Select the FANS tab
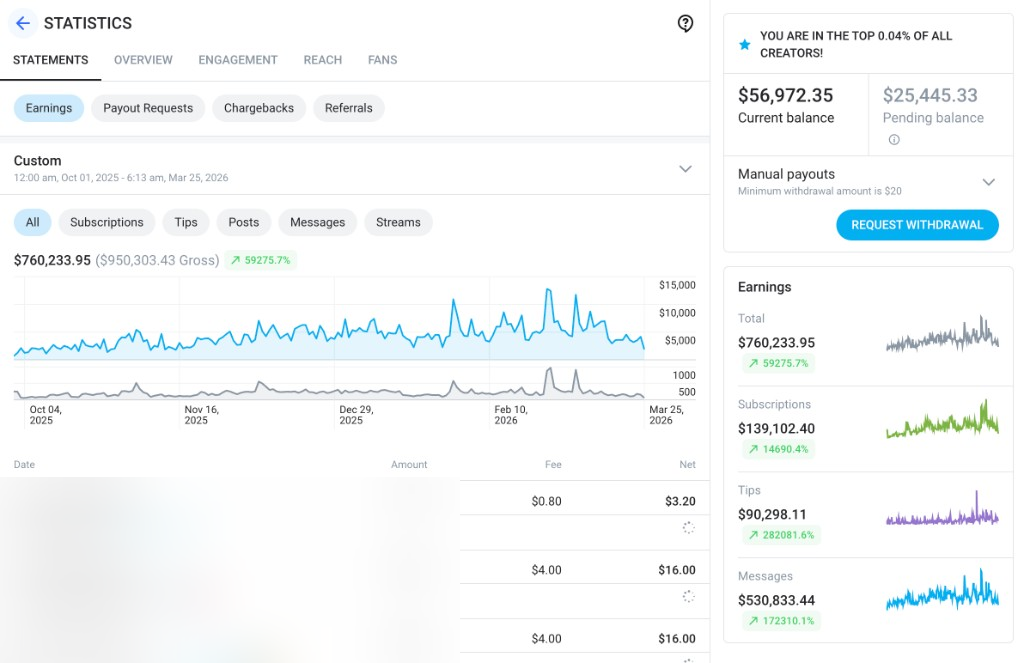1024x663 pixels. [382, 60]
